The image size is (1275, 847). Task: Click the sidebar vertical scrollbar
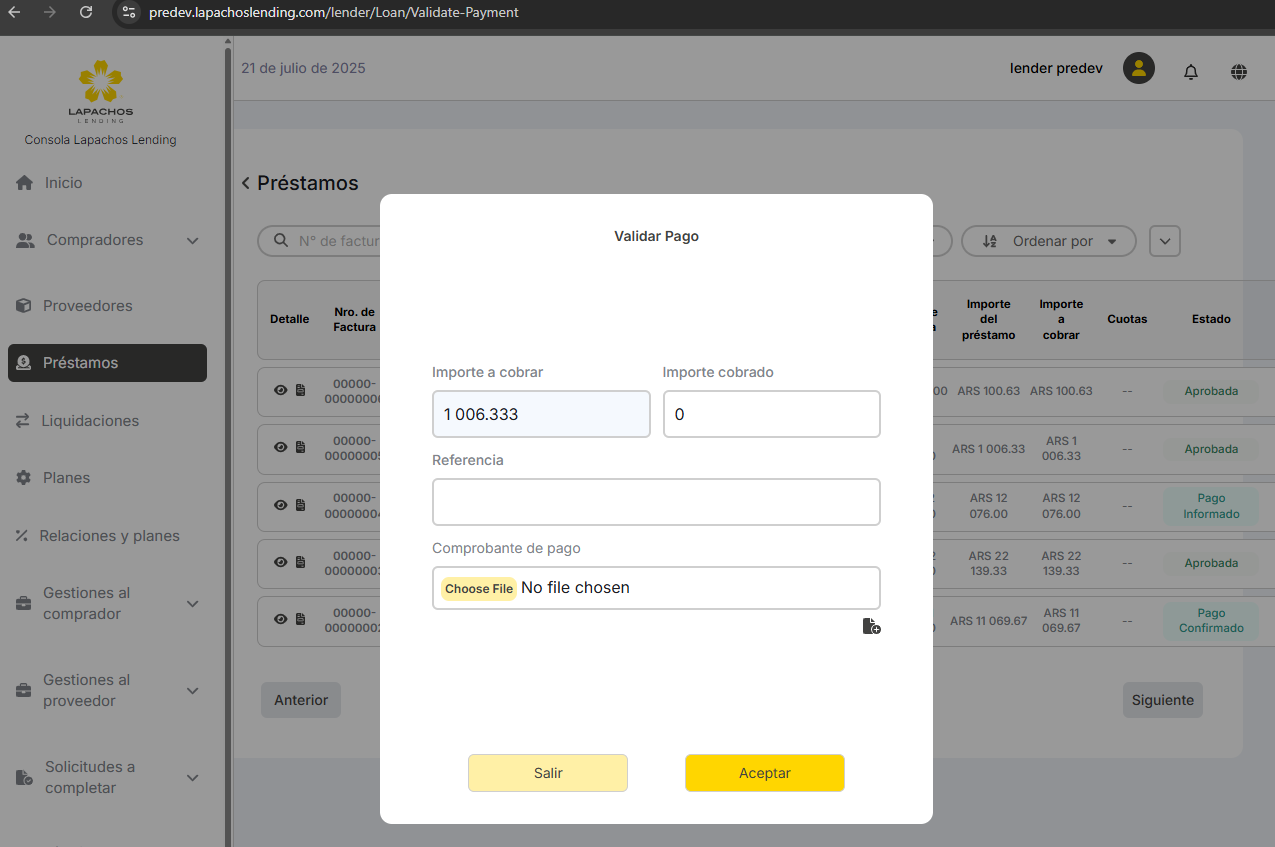coord(228,400)
